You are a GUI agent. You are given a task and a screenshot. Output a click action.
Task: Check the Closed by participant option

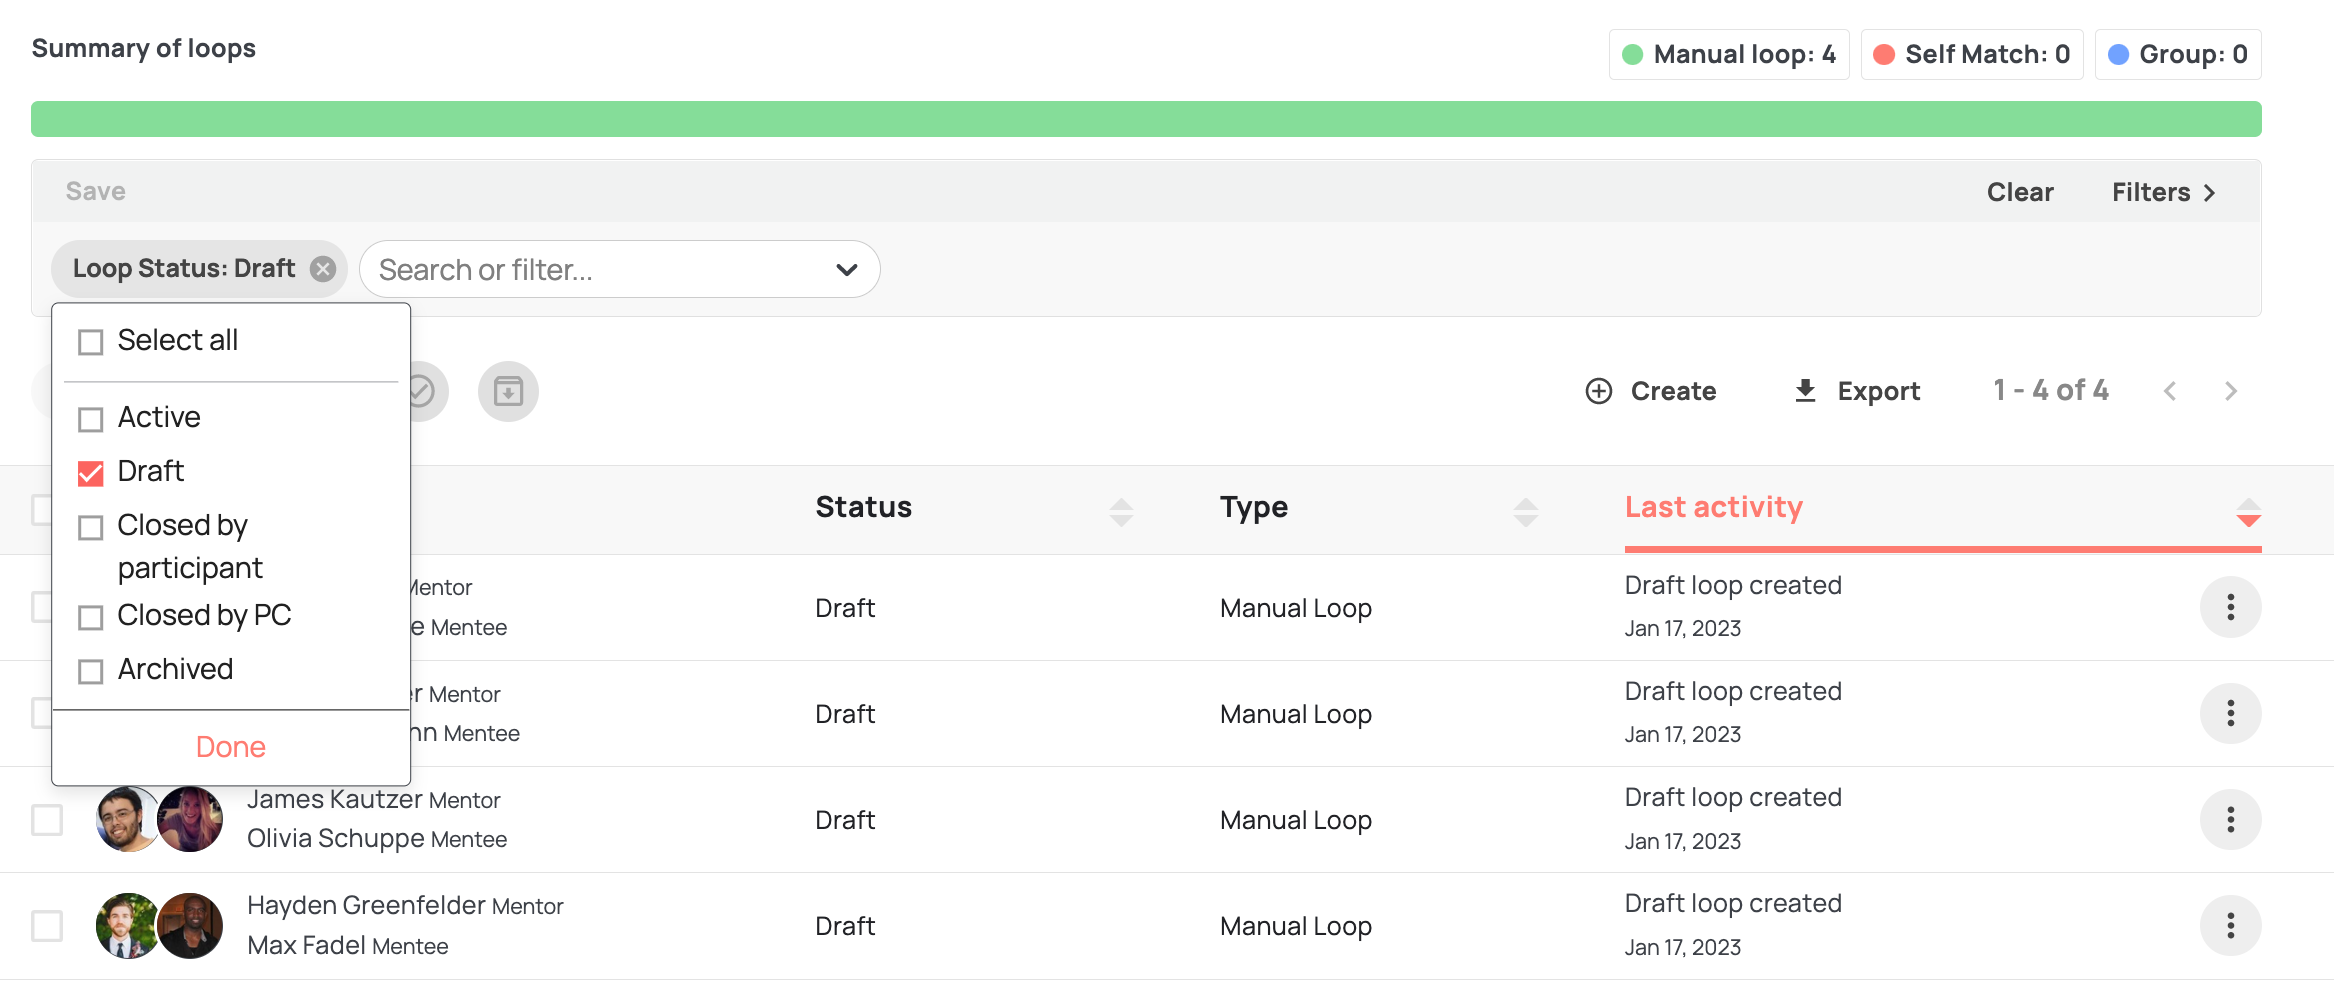coord(91,527)
